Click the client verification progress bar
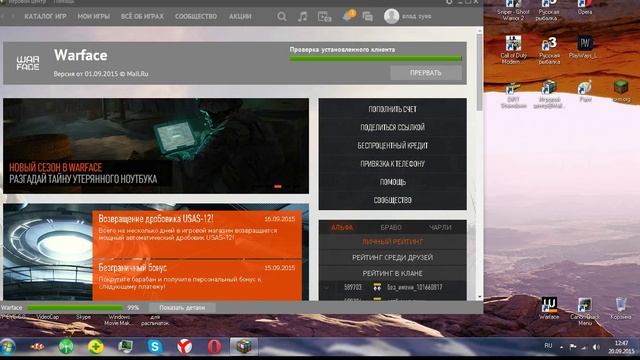 (376, 59)
